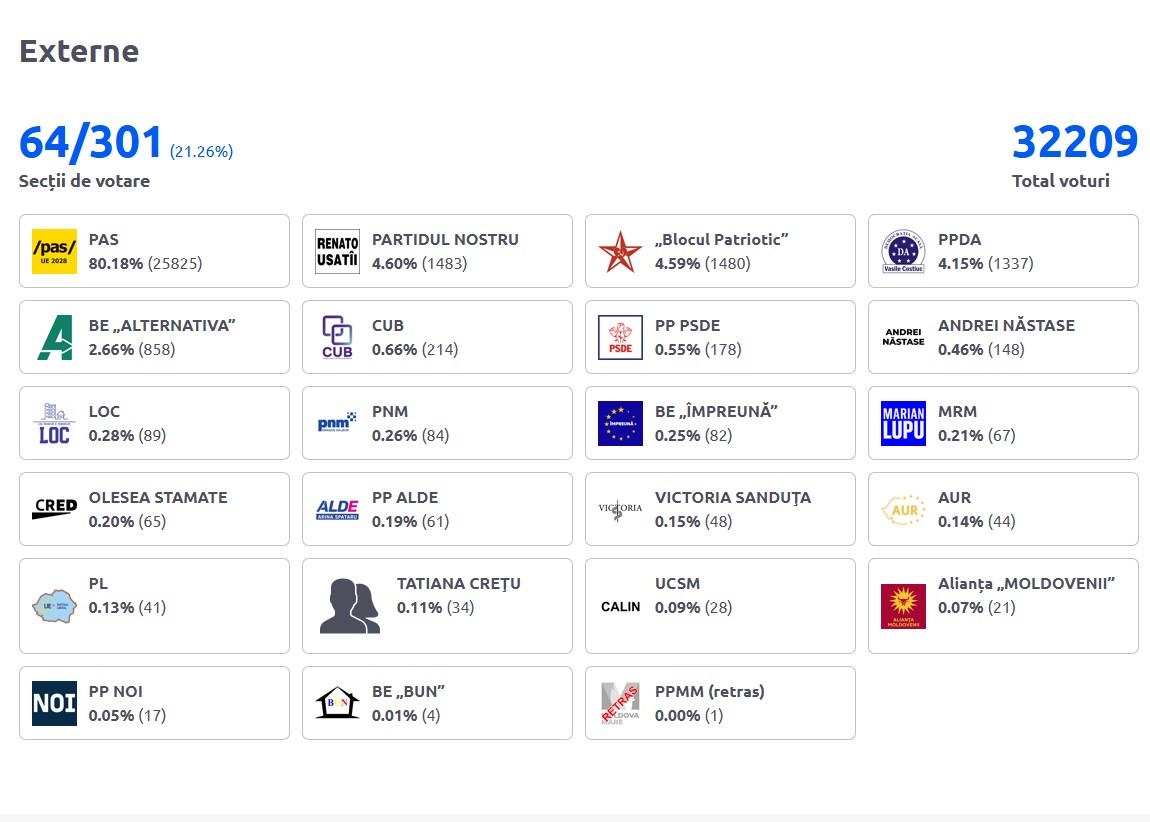Select MRM result 0.21% (67)

[x=977, y=435]
